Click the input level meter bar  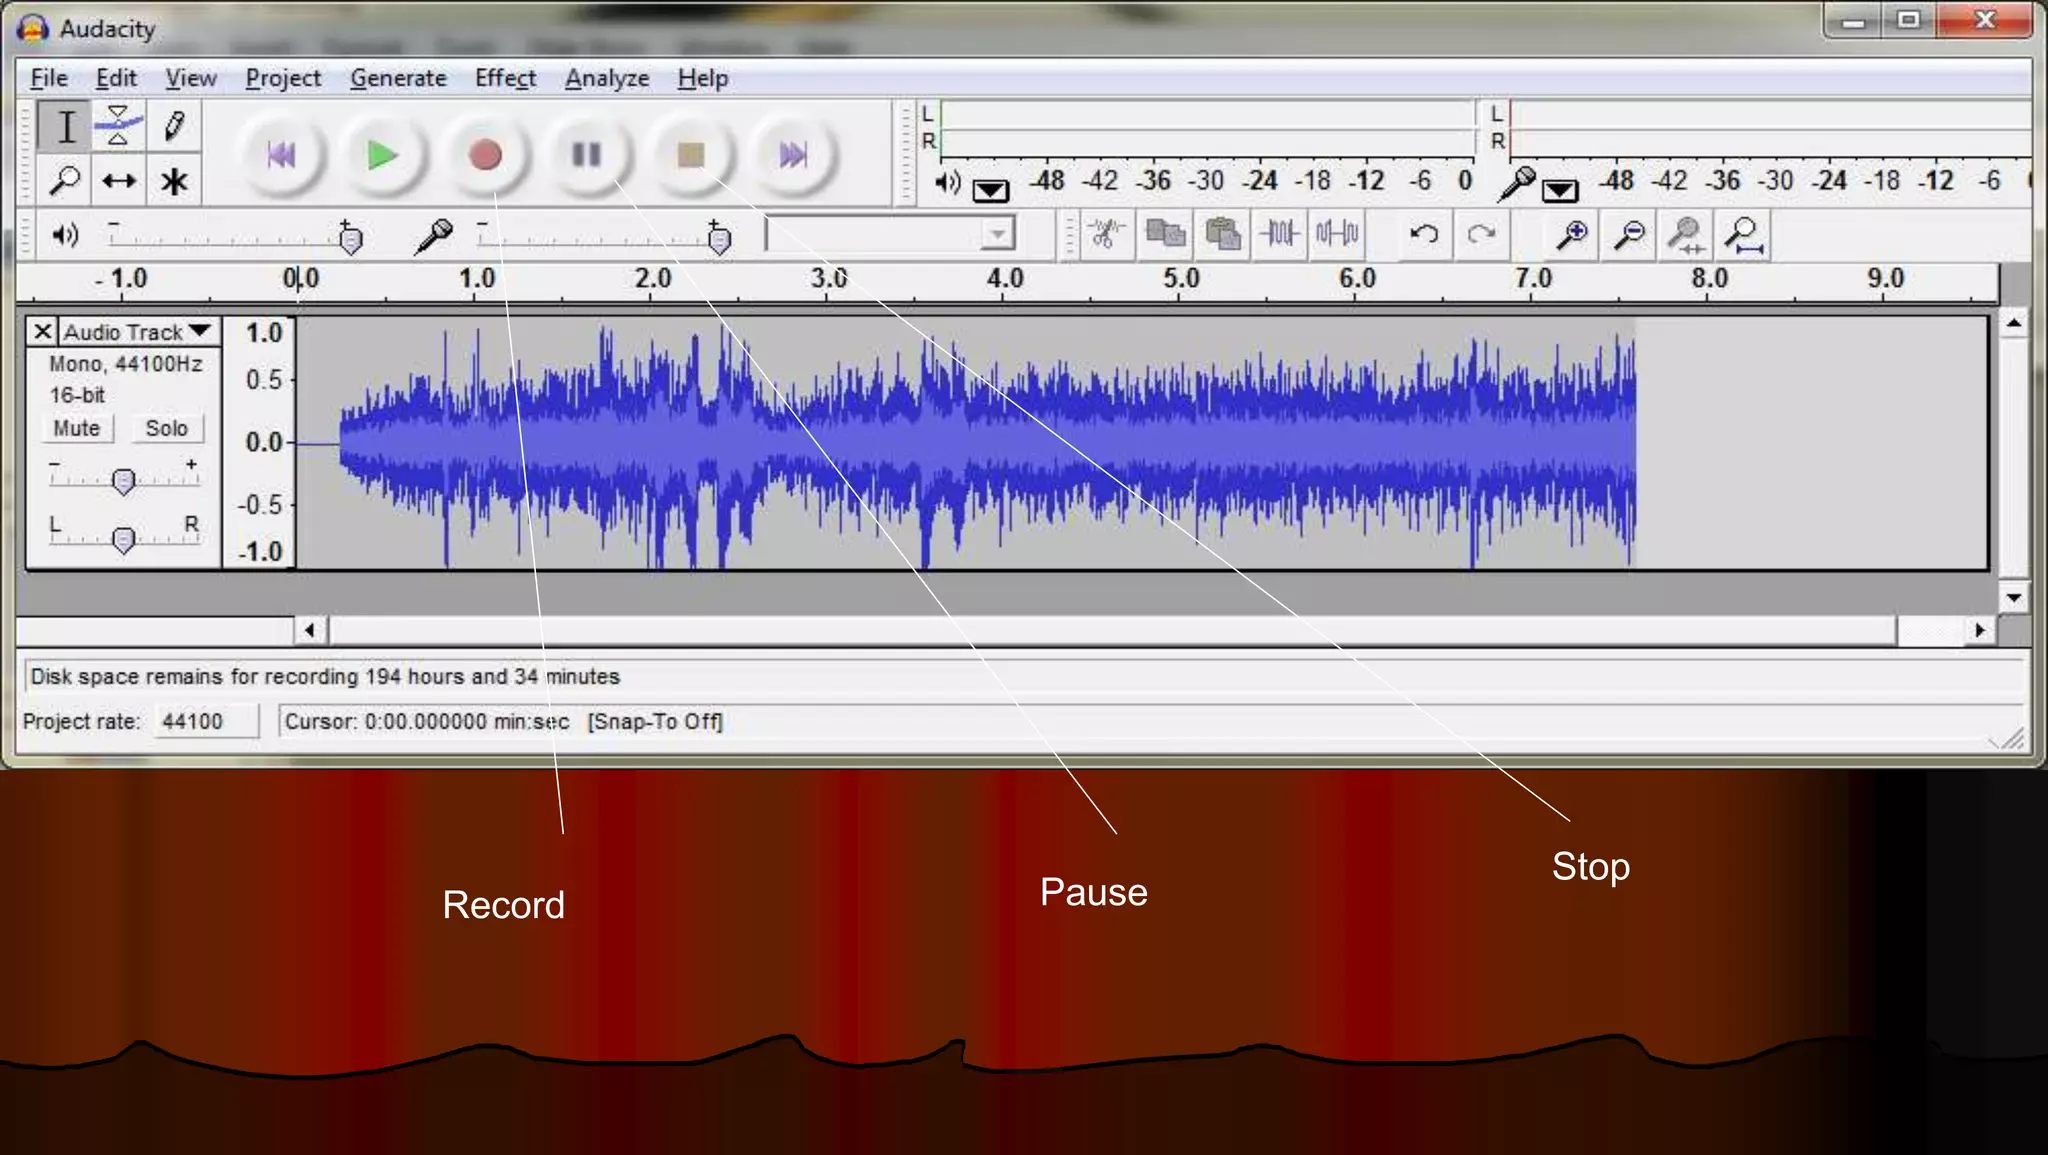tap(1770, 129)
